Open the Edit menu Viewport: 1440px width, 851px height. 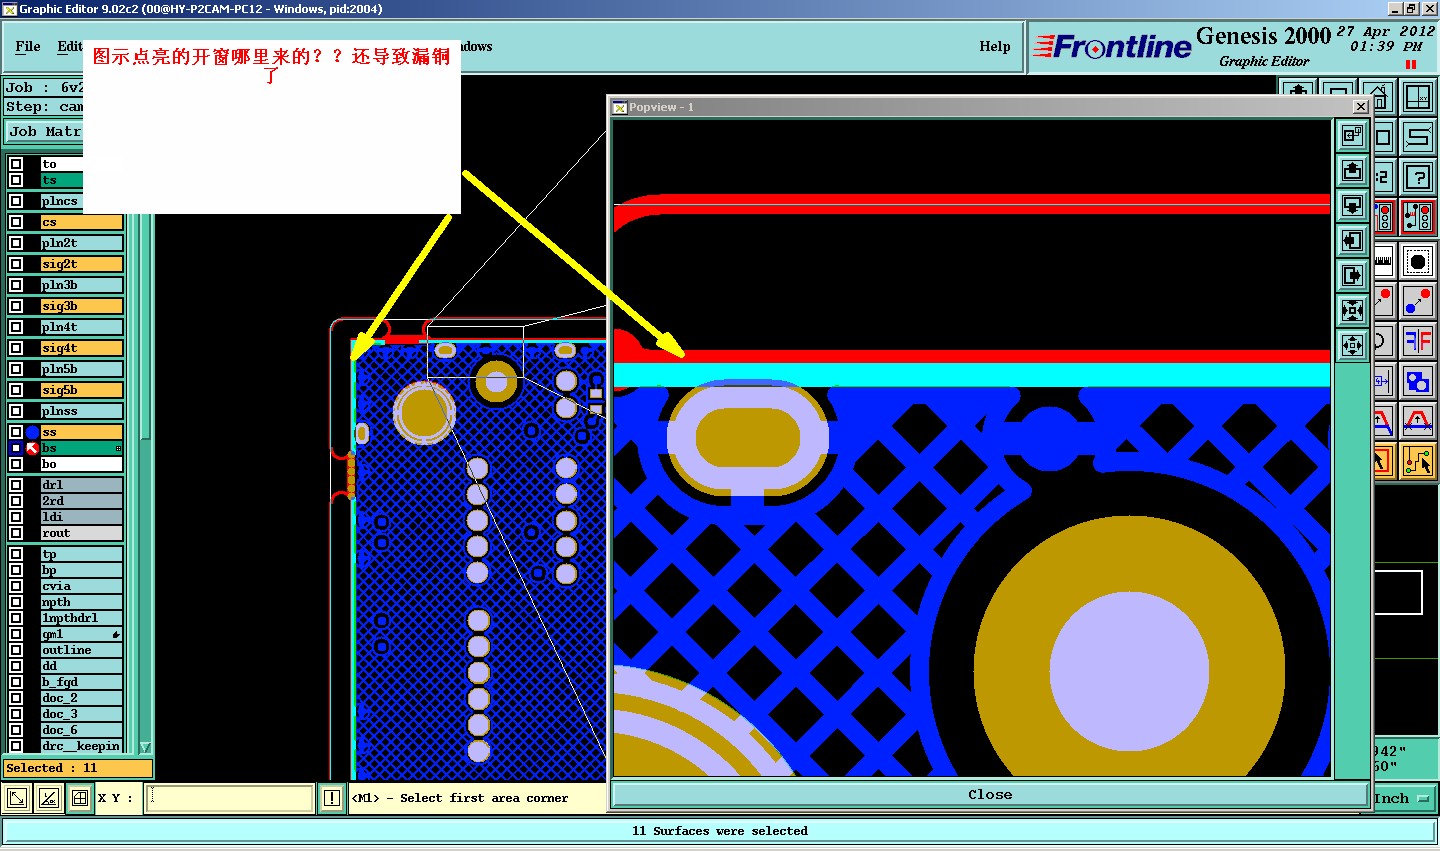click(70, 46)
